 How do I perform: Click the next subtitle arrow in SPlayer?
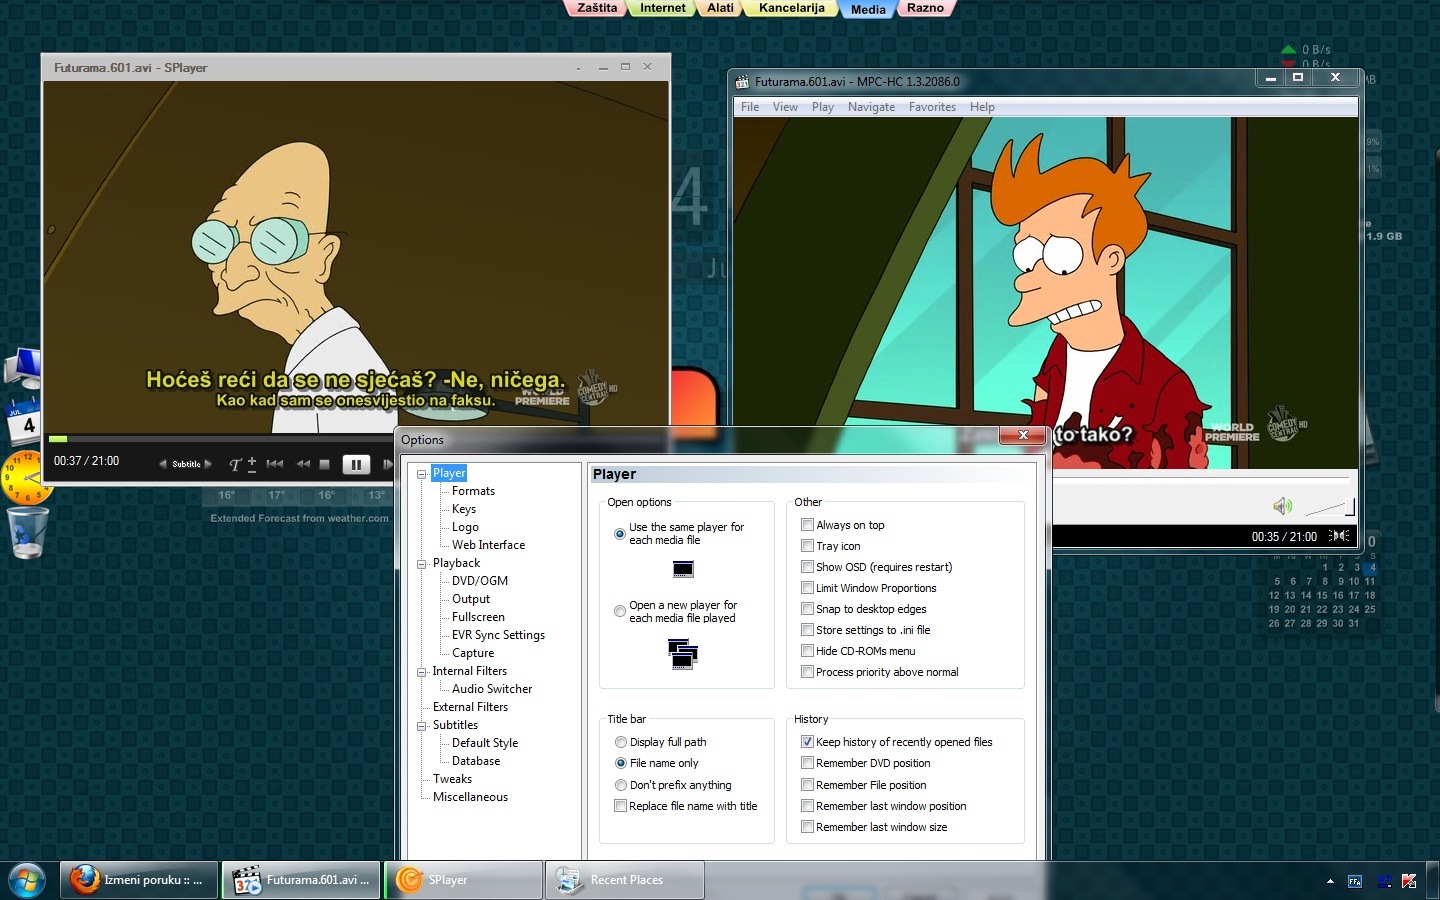pos(208,464)
